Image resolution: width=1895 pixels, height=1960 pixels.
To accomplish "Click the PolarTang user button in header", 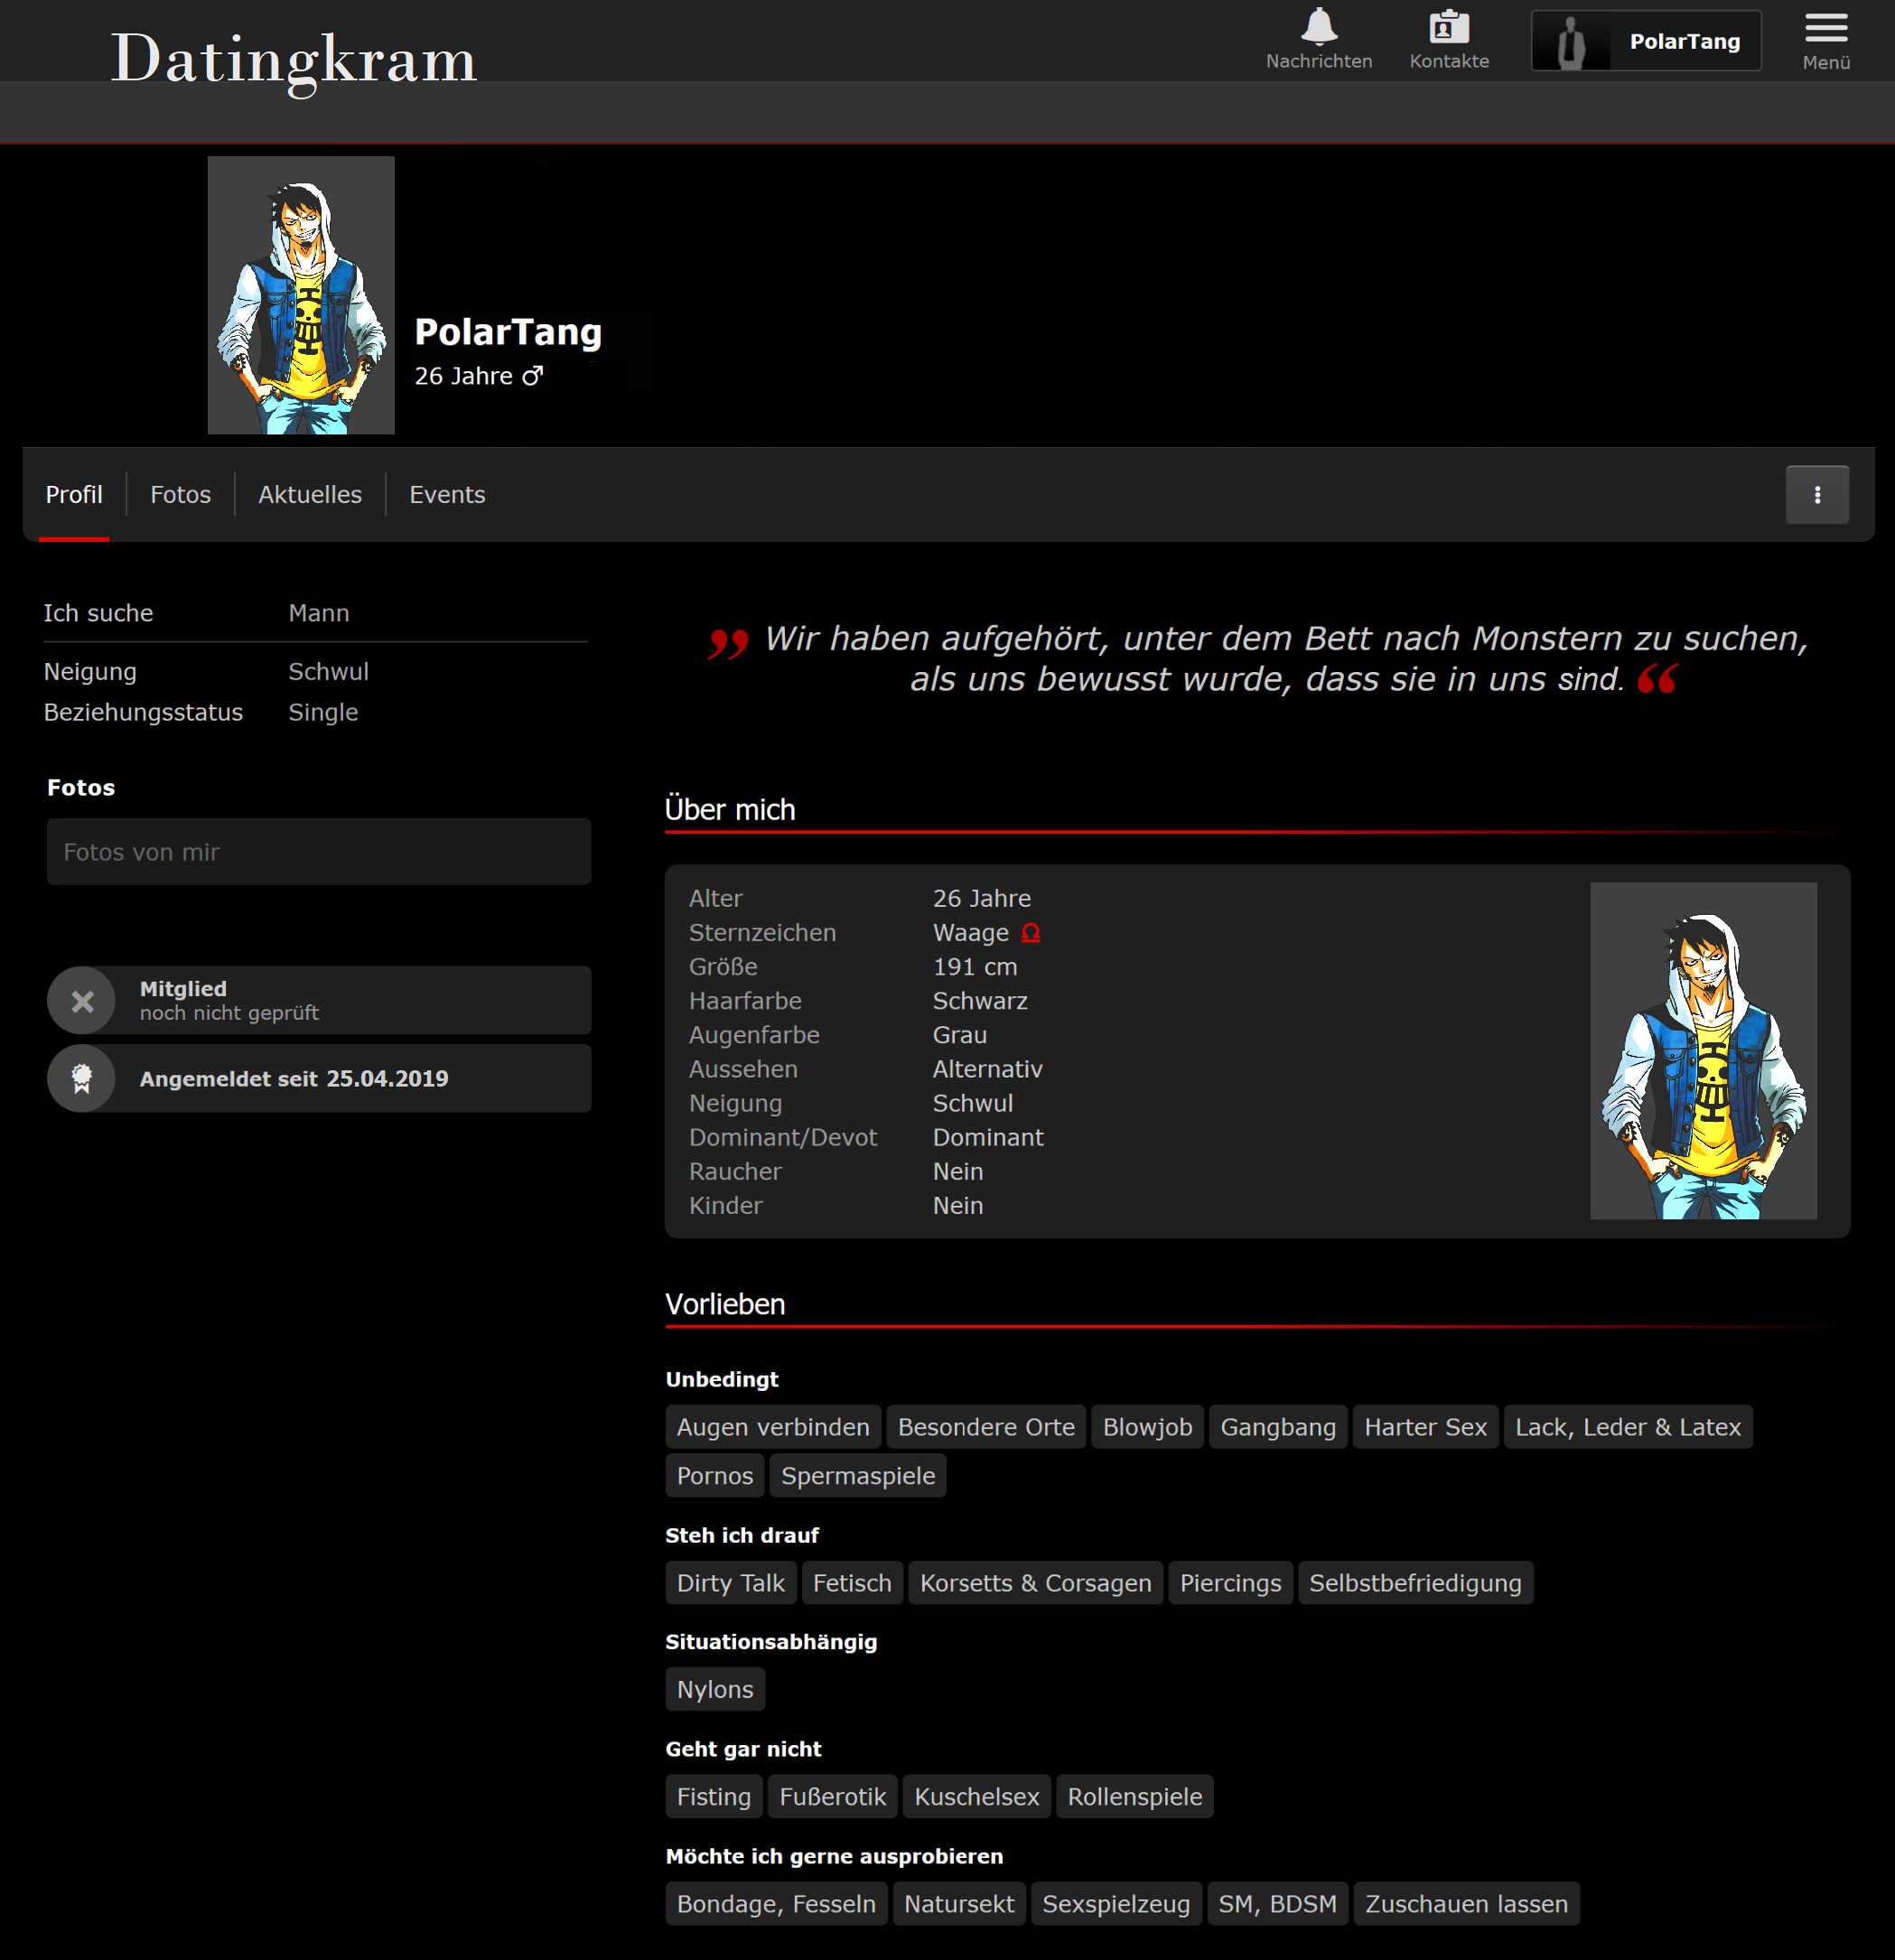I will coord(1684,42).
